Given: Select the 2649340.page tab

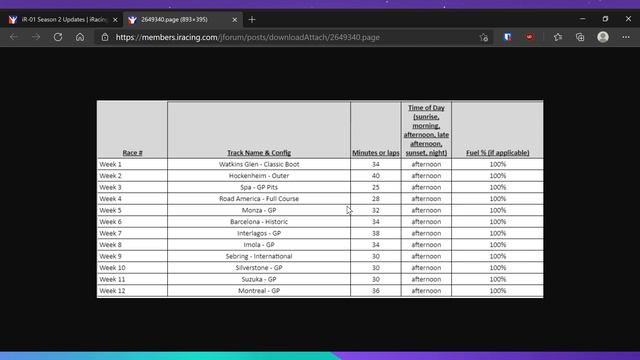Looking at the screenshot, I should click(x=183, y=20).
